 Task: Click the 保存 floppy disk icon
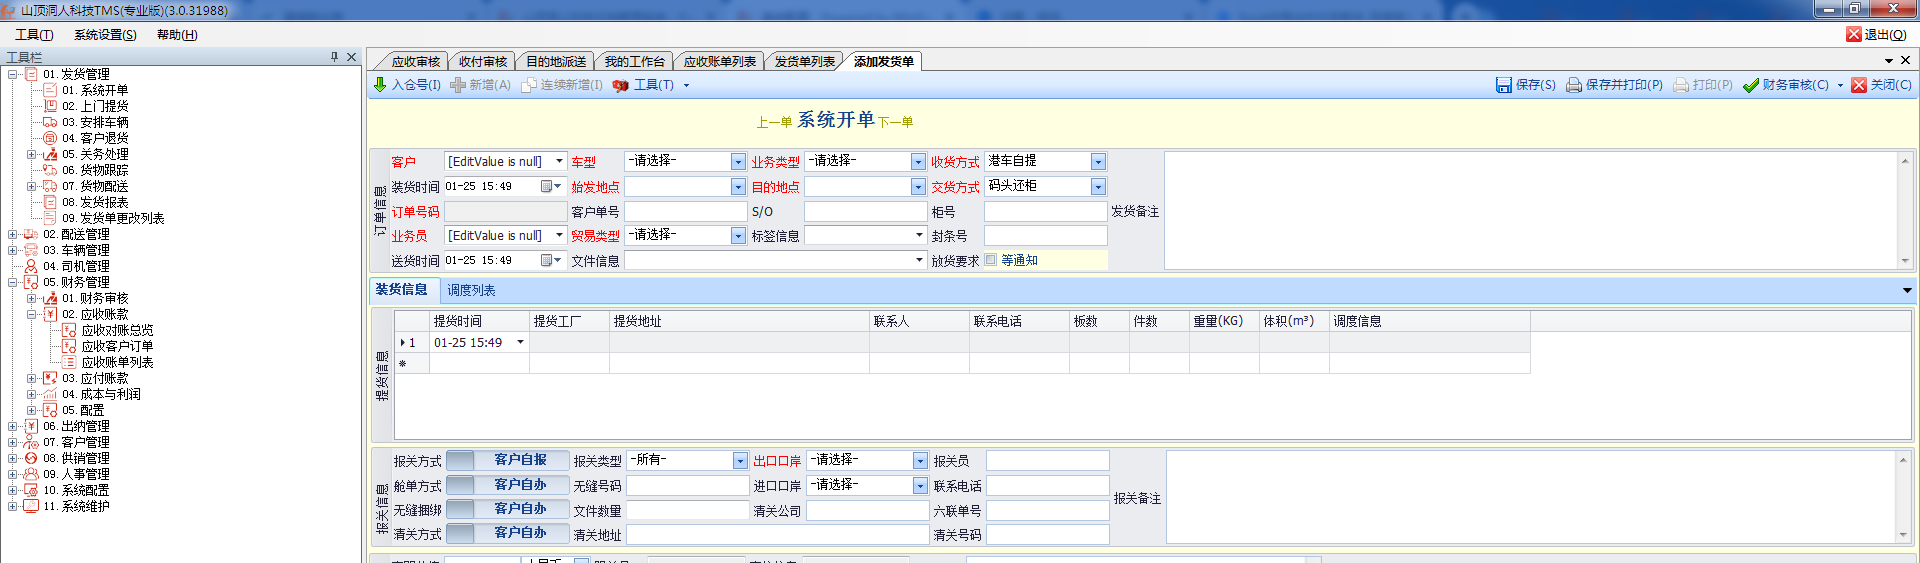(1503, 85)
